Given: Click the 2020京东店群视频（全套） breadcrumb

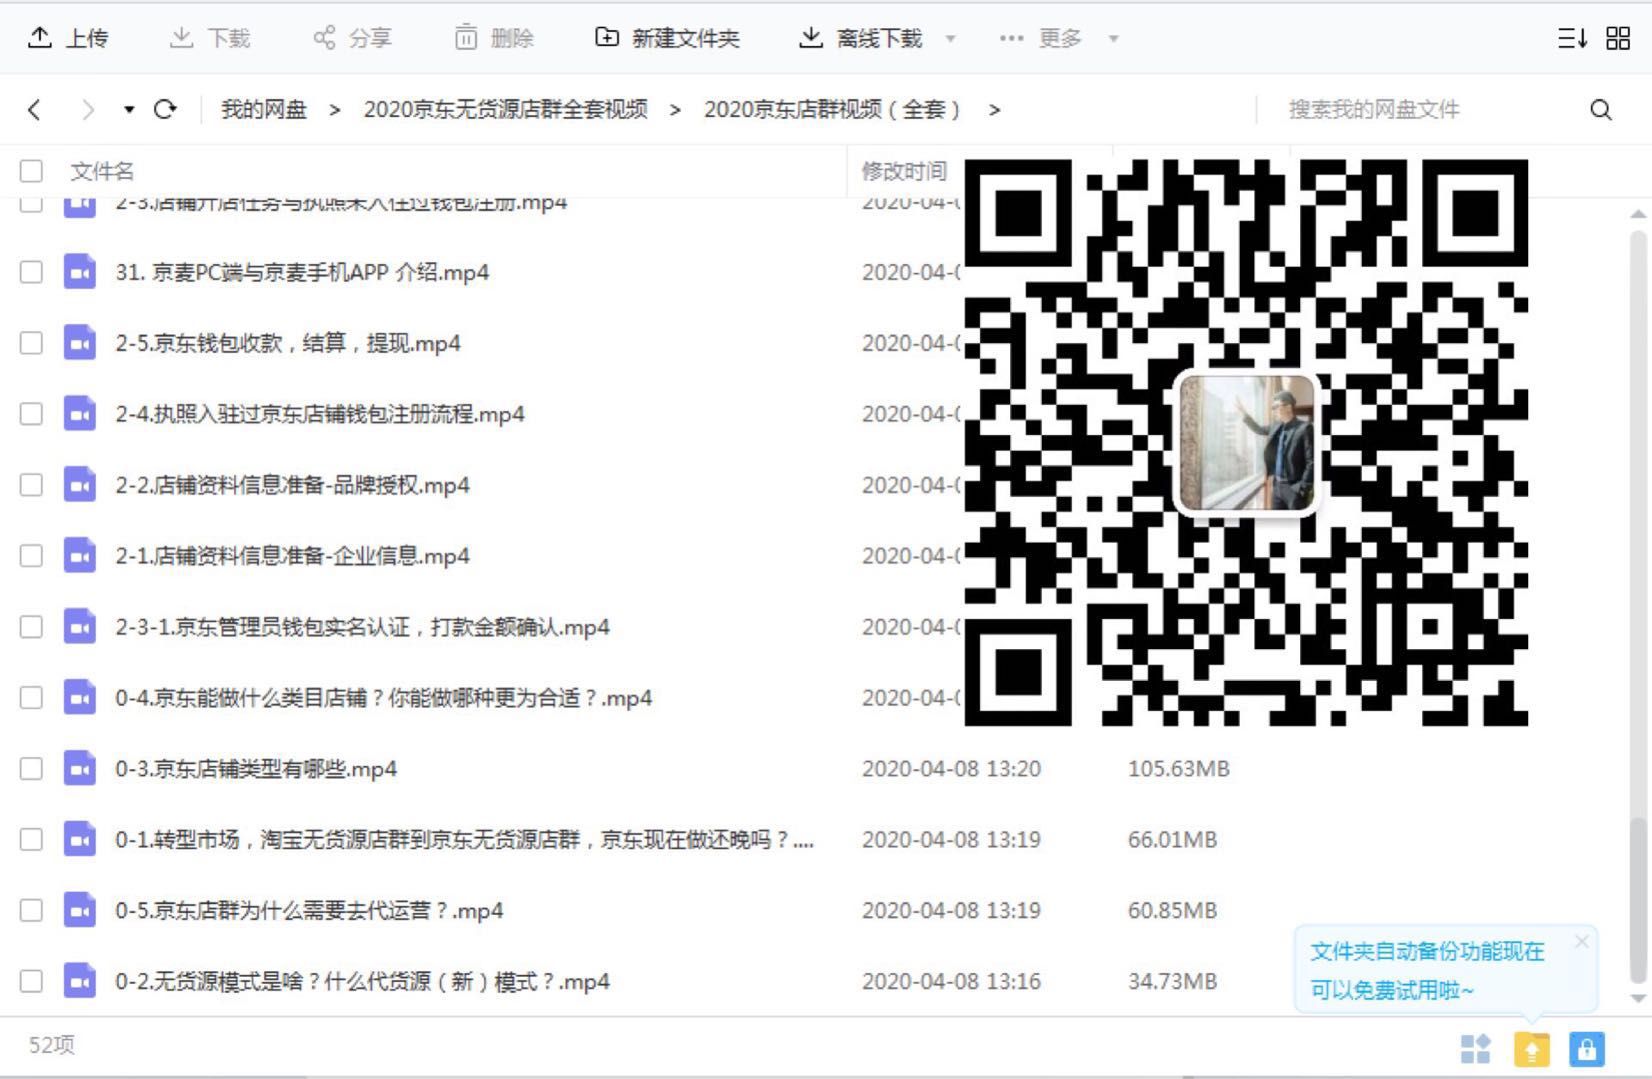Looking at the screenshot, I should [833, 109].
